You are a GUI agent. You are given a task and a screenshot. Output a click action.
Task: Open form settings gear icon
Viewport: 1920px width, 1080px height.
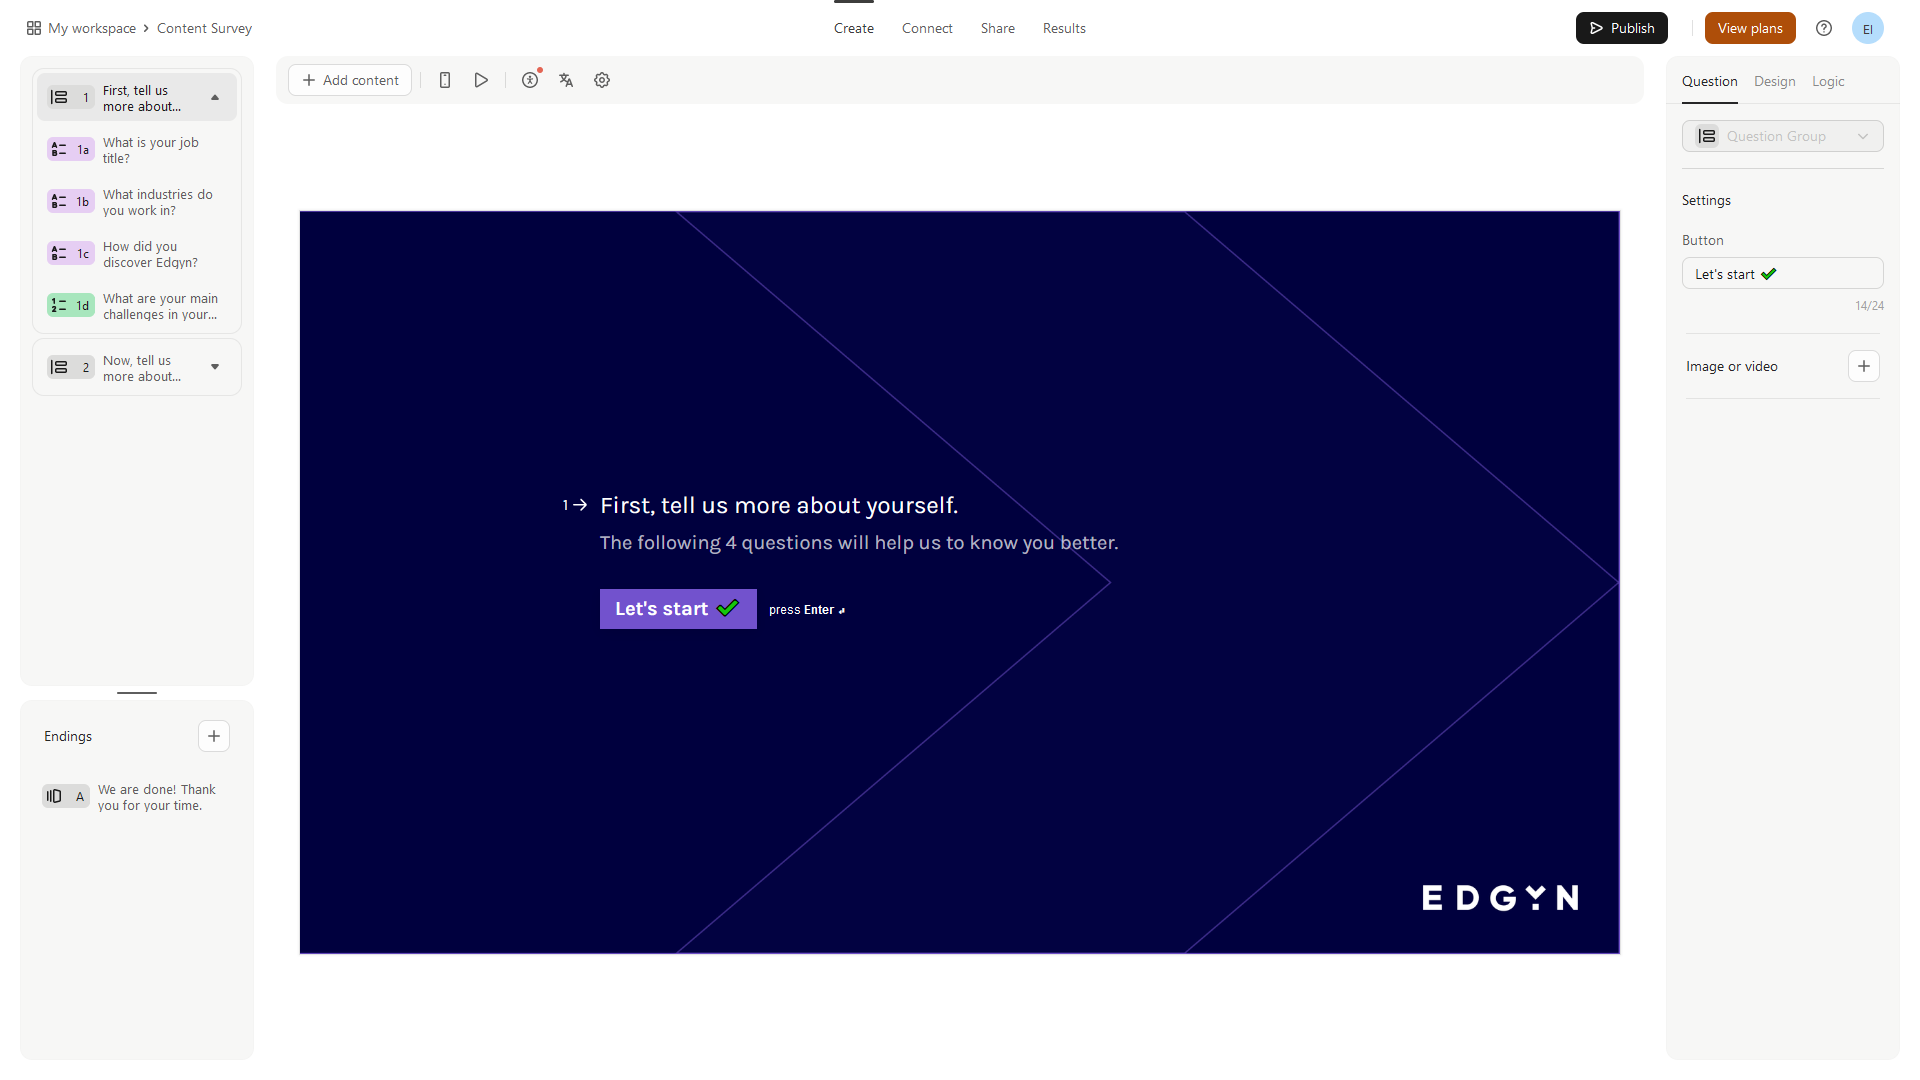(x=602, y=80)
